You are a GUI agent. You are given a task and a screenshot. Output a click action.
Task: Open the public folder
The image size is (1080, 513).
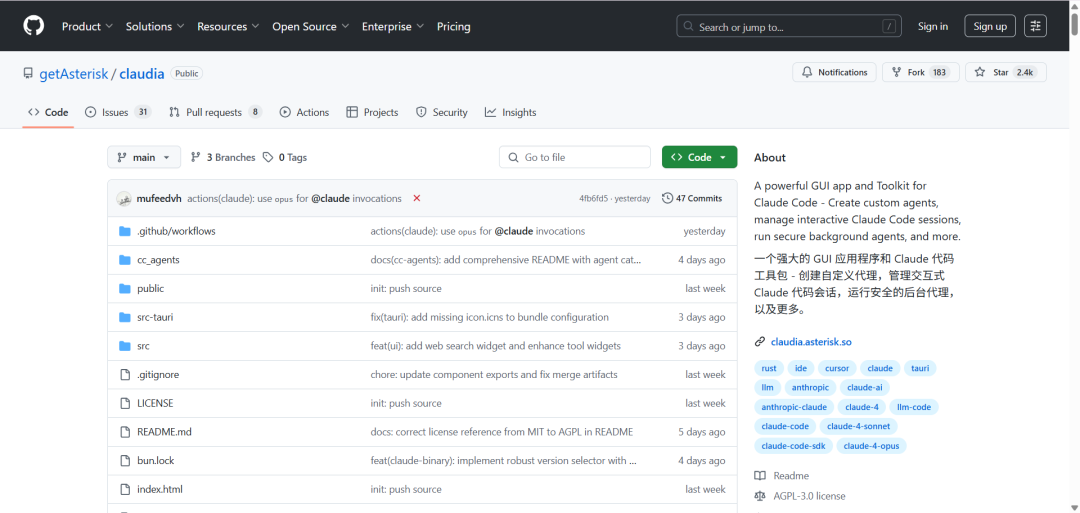pos(150,289)
